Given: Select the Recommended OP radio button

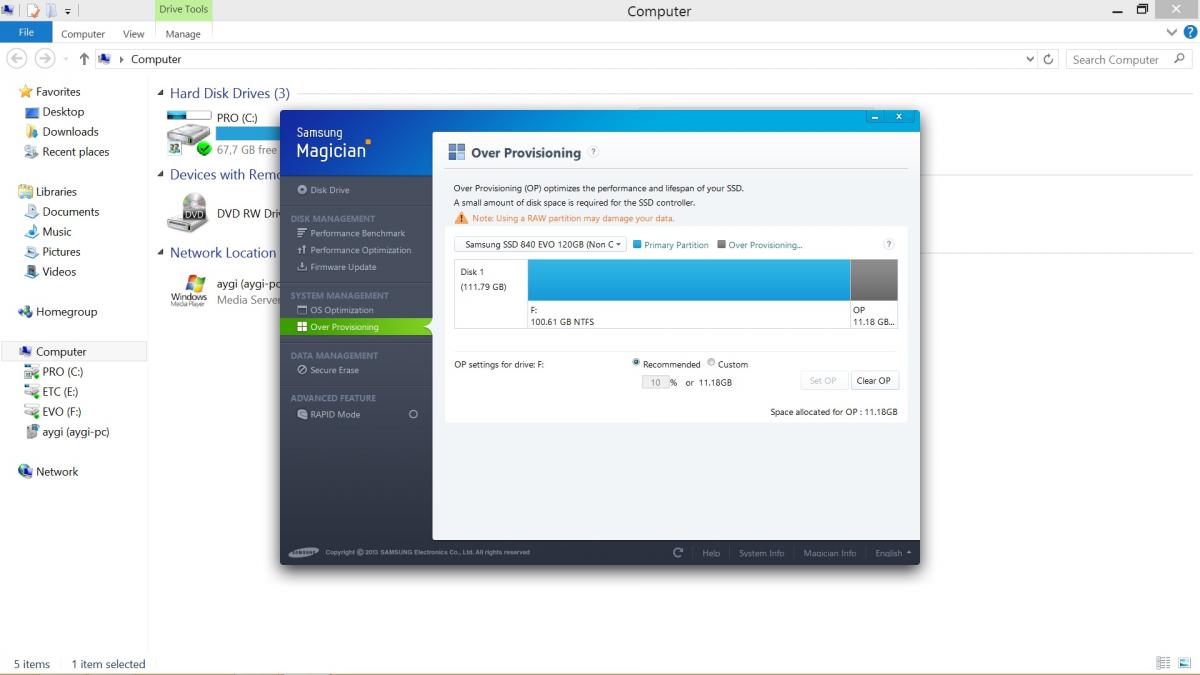Looking at the screenshot, I should tap(636, 363).
